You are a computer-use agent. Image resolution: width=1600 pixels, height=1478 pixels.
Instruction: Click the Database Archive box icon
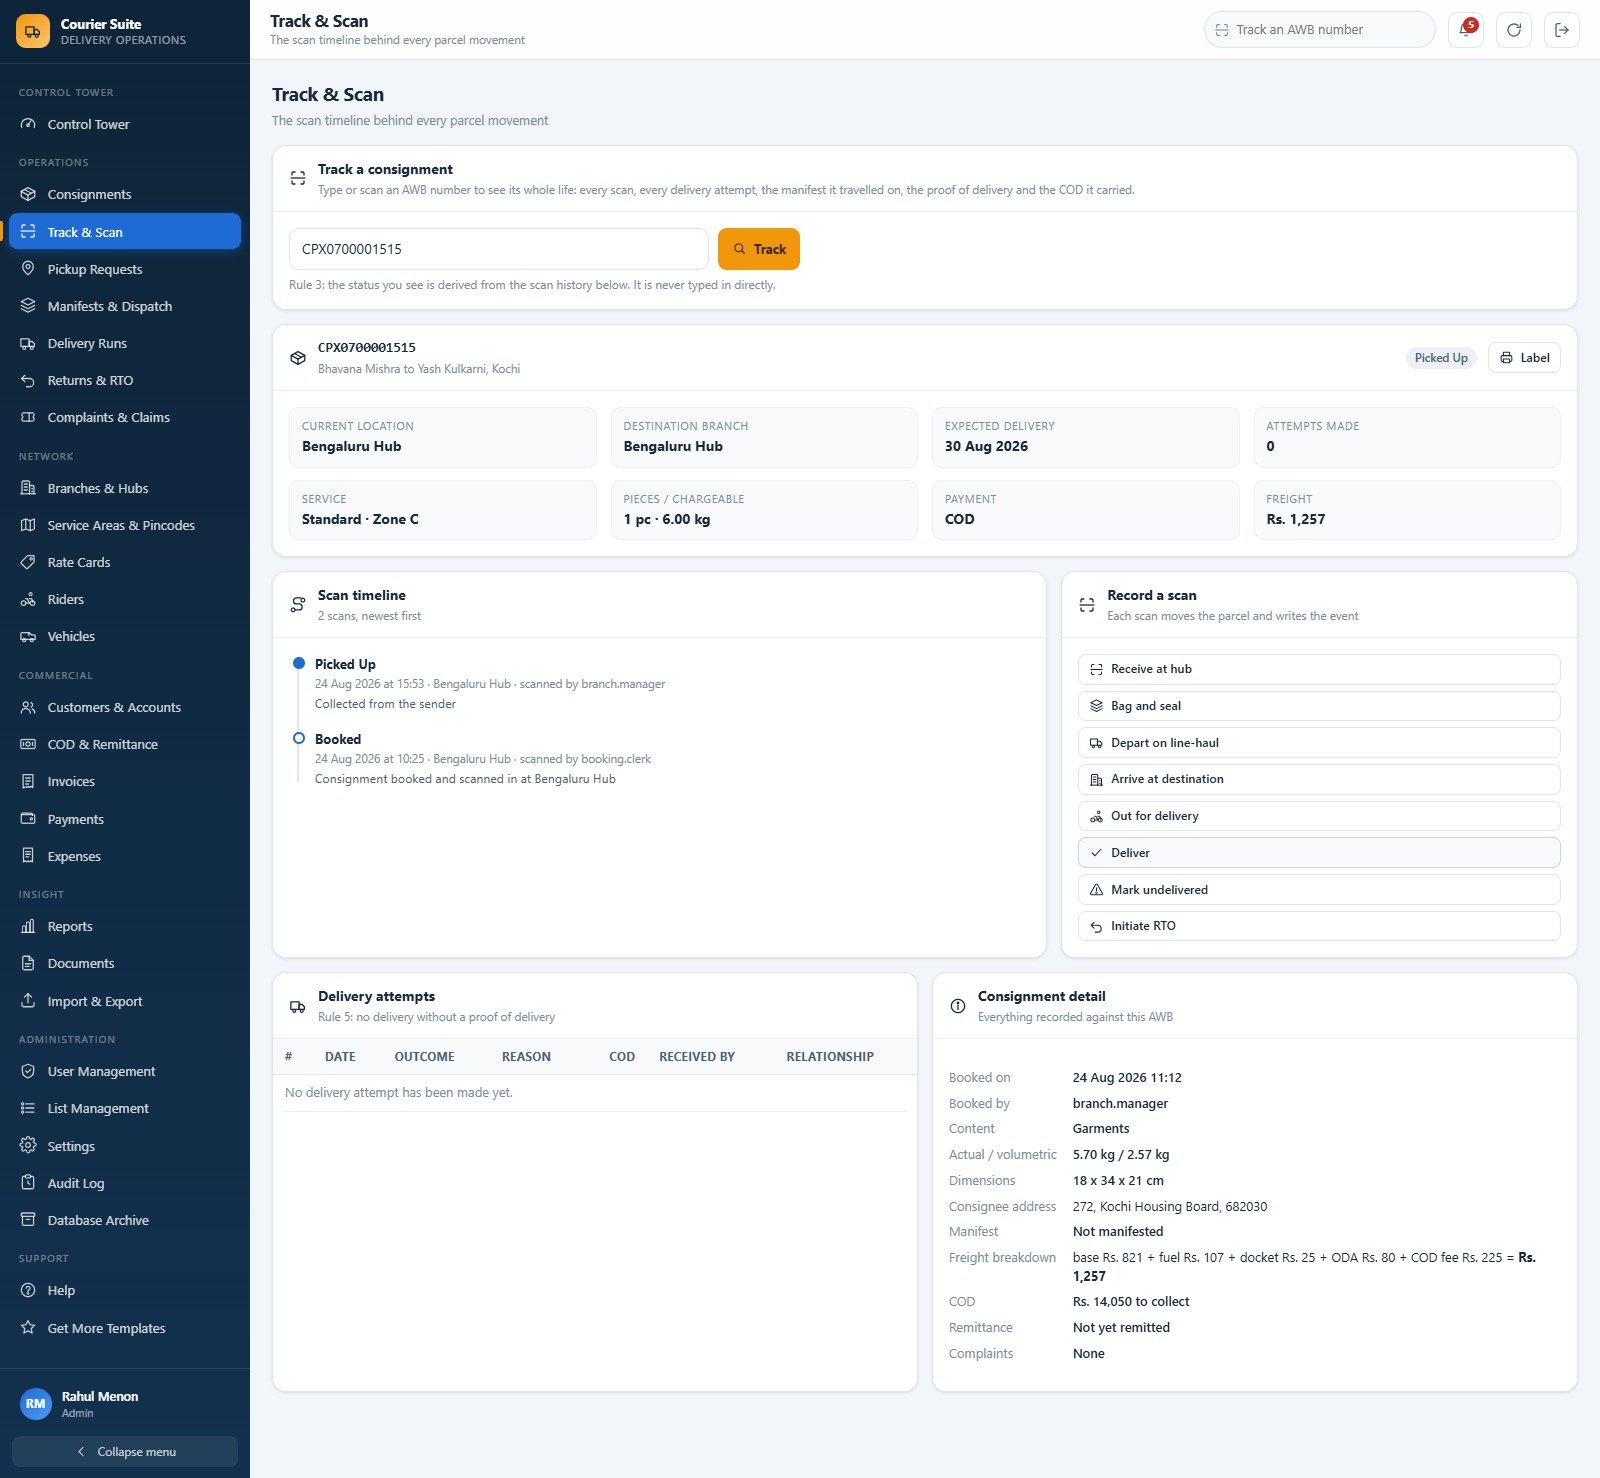pyautogui.click(x=28, y=1220)
